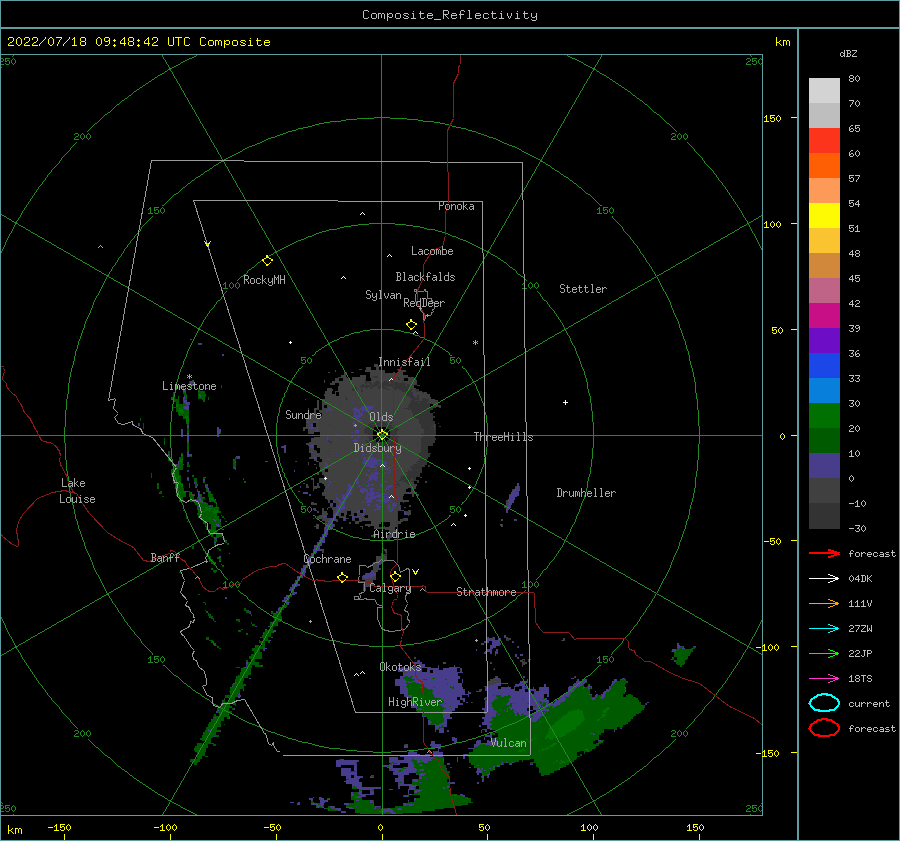Image resolution: width=900 pixels, height=841 pixels.
Task: Click the 51 dBZ yellow color swatch
Action: (824, 216)
